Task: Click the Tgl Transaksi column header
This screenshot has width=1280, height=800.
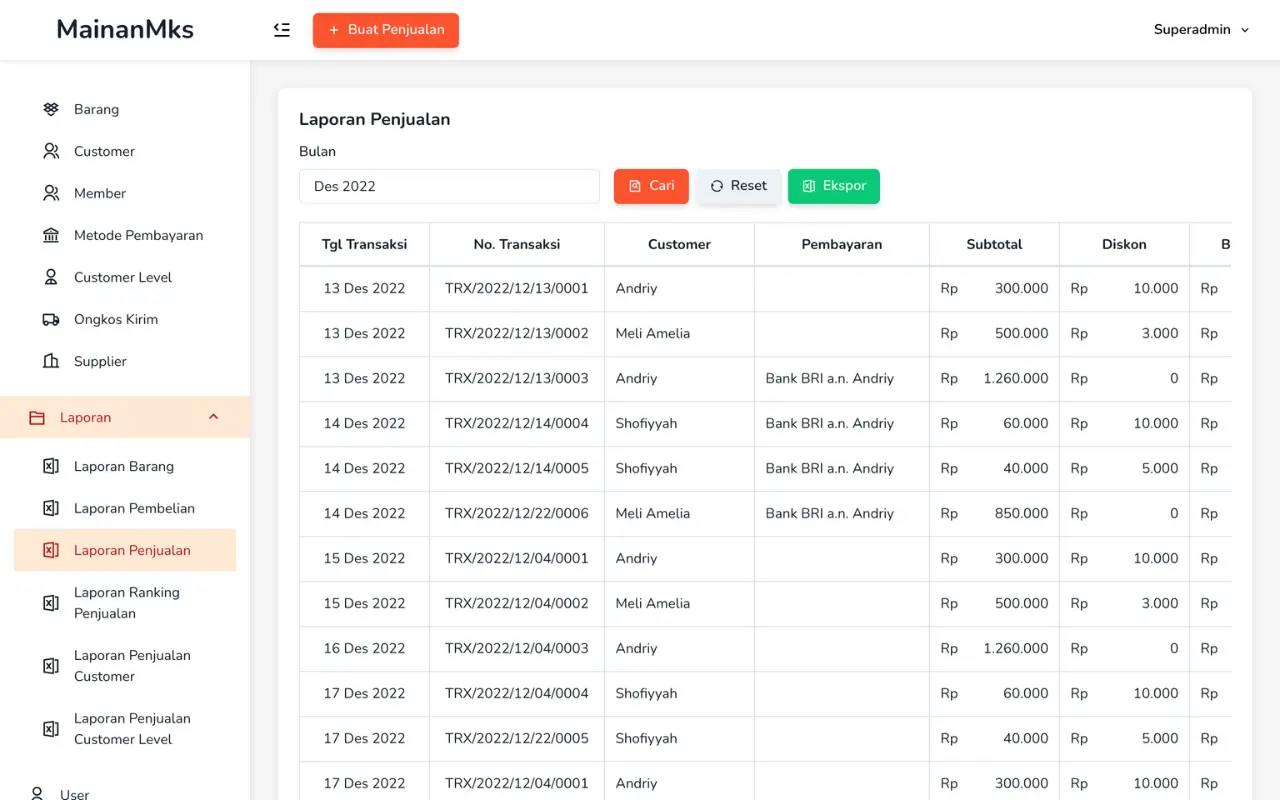Action: click(364, 244)
